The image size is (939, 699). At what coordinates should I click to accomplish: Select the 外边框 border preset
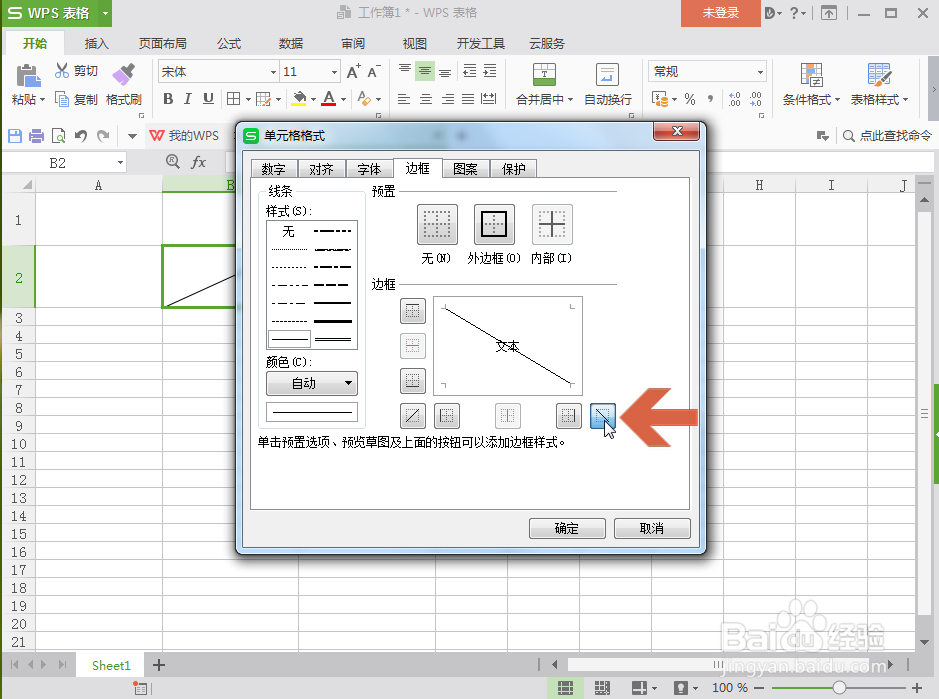[494, 225]
